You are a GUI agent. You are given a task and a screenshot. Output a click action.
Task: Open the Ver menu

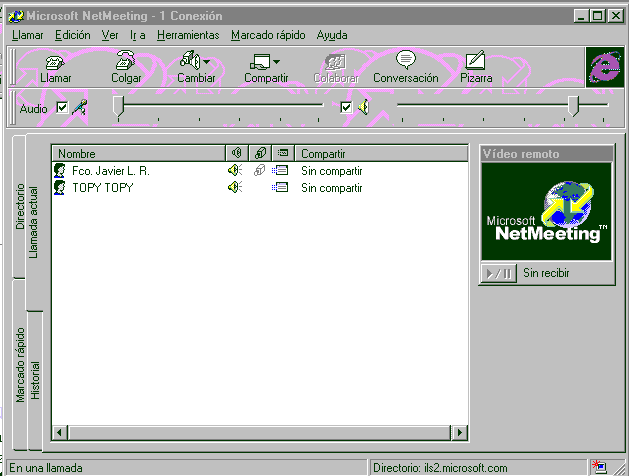110,35
